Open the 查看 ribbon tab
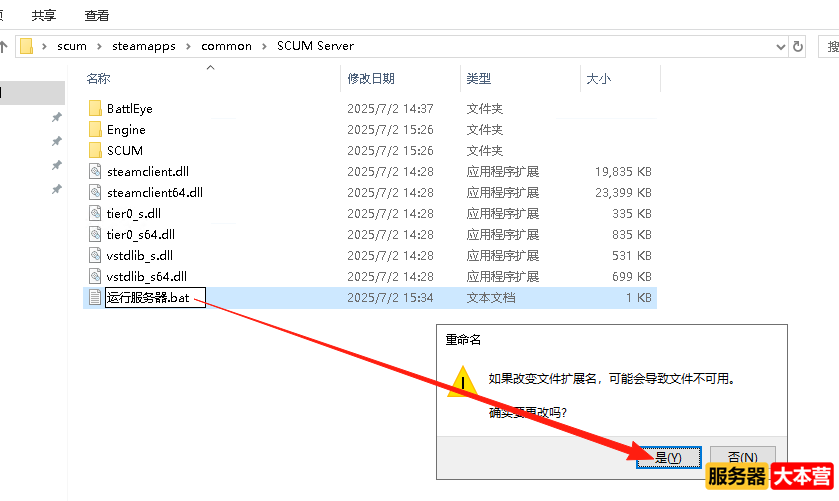This screenshot has height=501, width=839. (97, 16)
